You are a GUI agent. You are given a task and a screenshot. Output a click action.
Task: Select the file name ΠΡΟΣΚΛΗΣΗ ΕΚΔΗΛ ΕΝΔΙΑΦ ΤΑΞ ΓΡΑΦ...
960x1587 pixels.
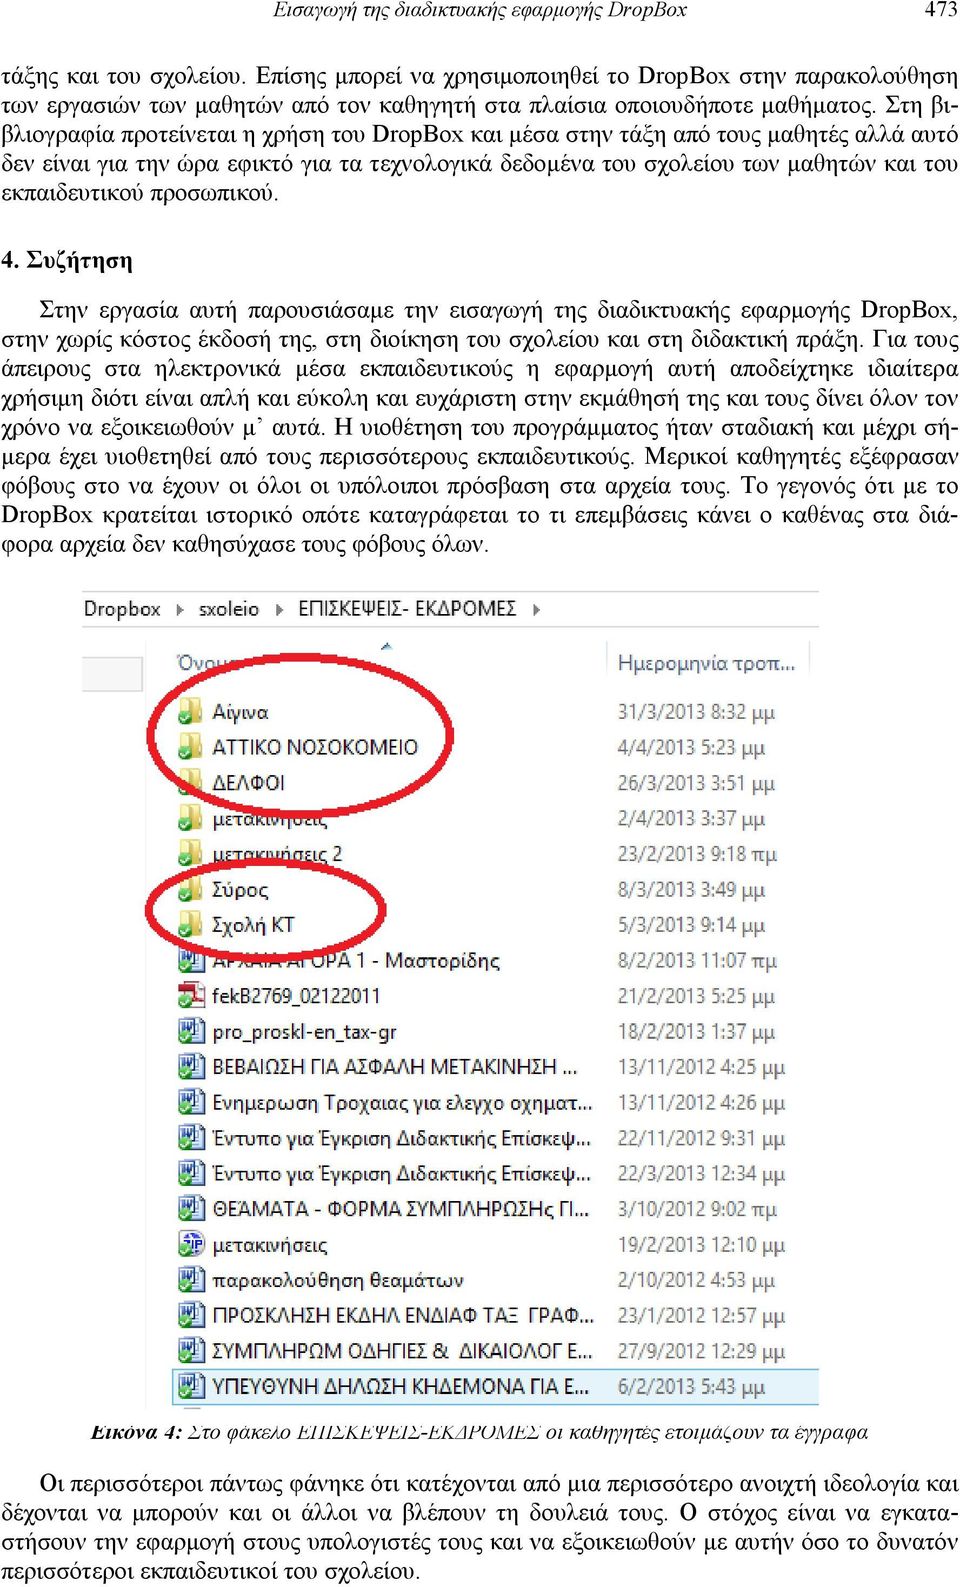(x=403, y=1316)
